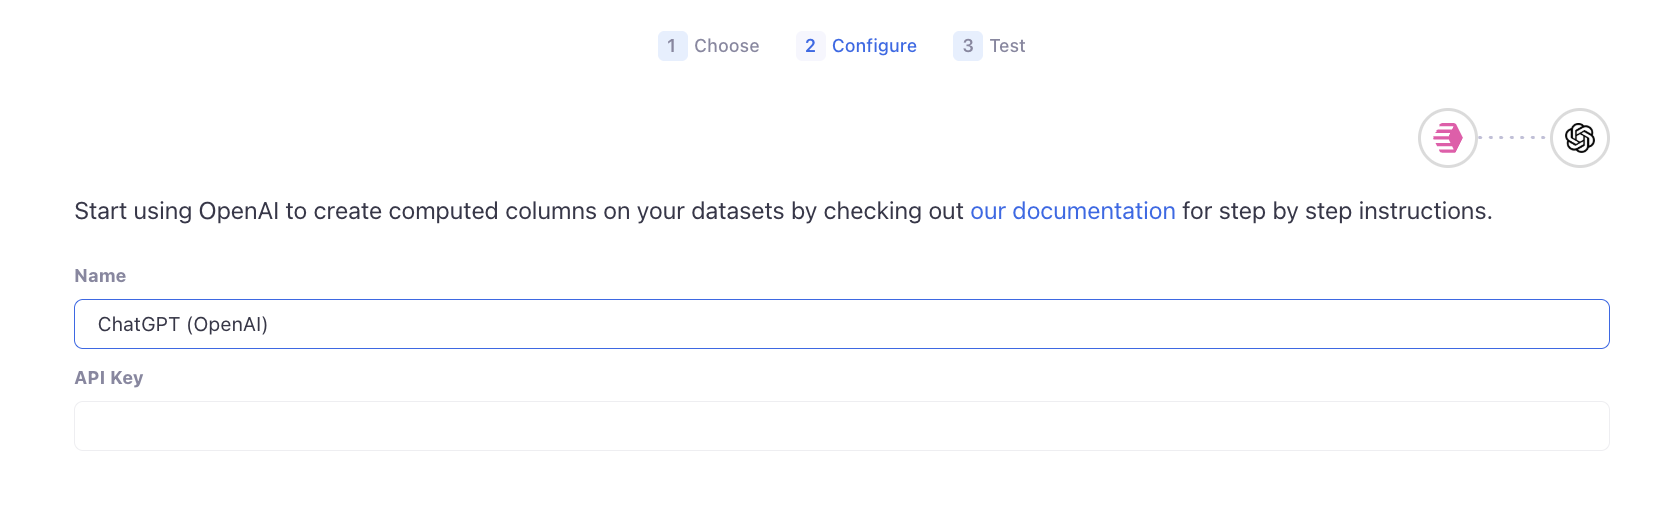Image resolution: width=1680 pixels, height=518 pixels.
Task: Click the "ChatGPT (OpenAI)" text in Name field
Action: pyautogui.click(x=183, y=324)
